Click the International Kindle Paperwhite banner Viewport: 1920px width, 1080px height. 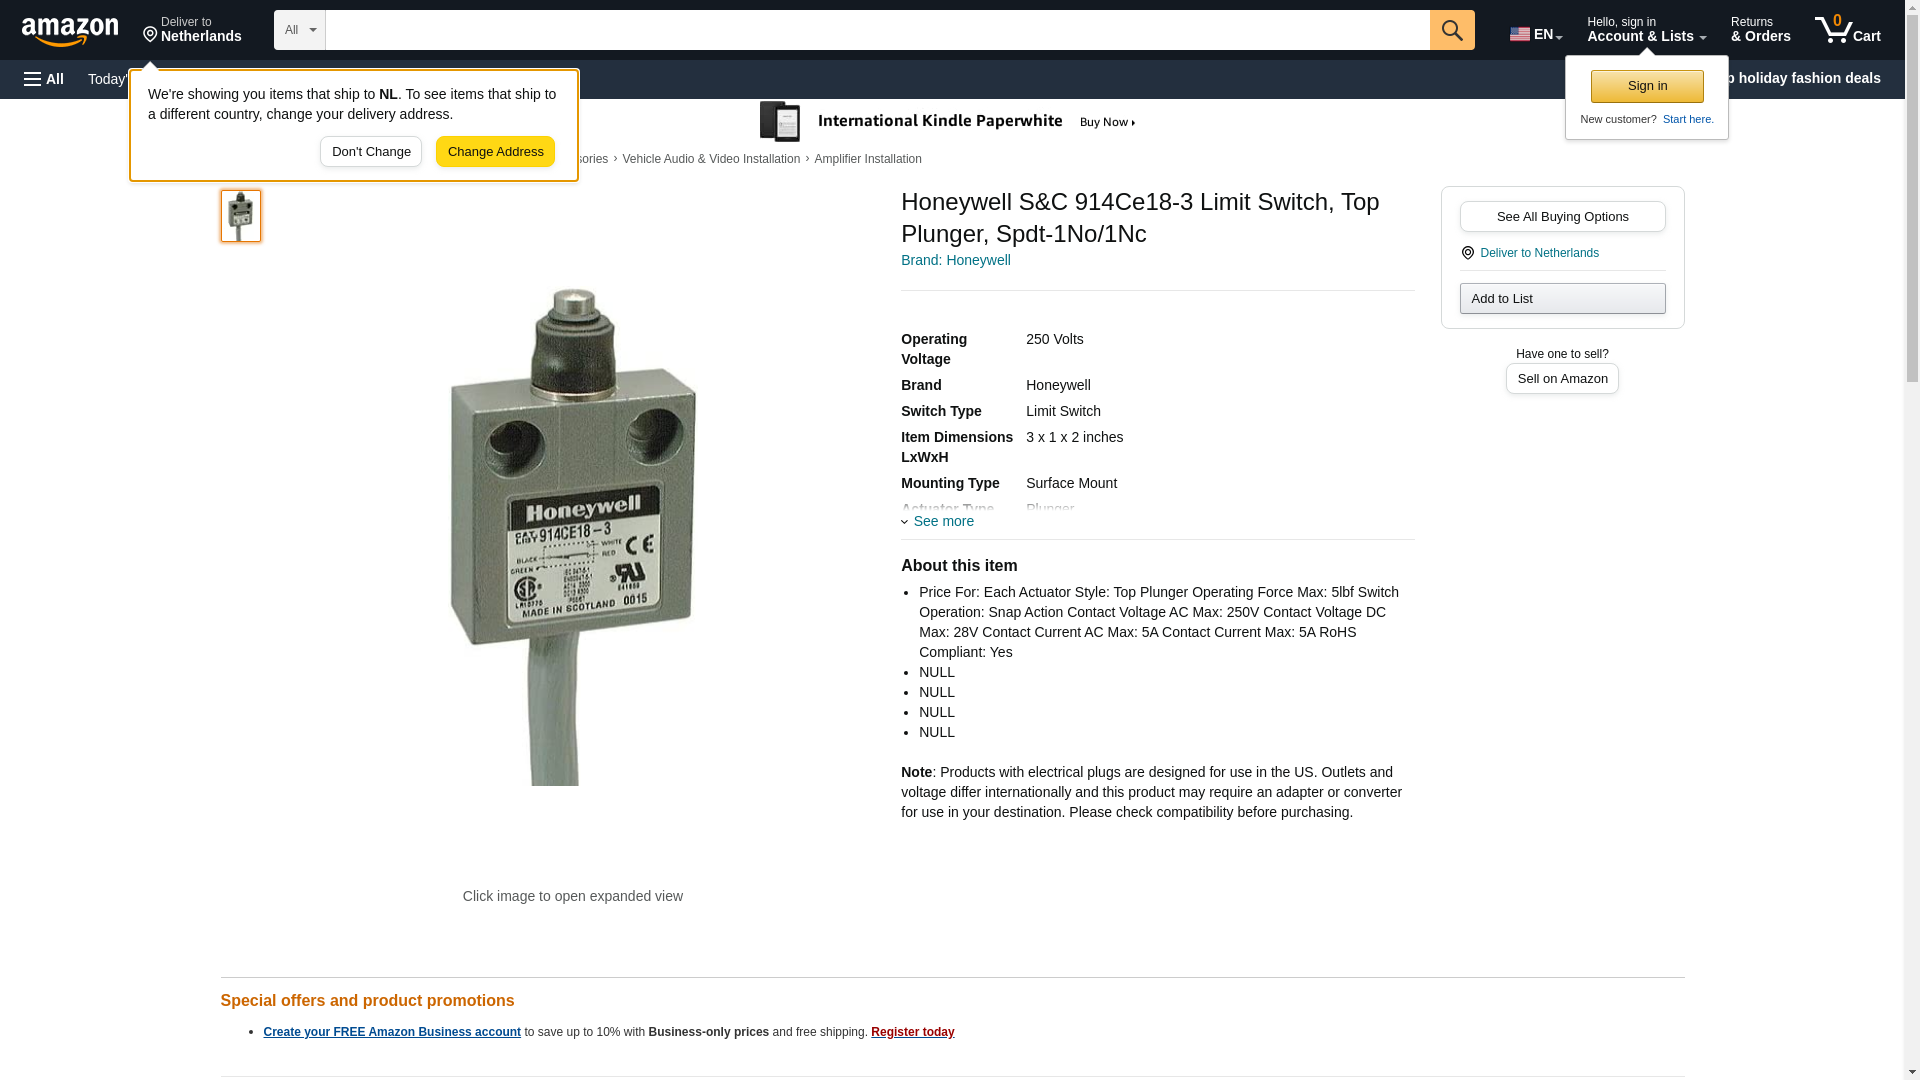pos(948,122)
